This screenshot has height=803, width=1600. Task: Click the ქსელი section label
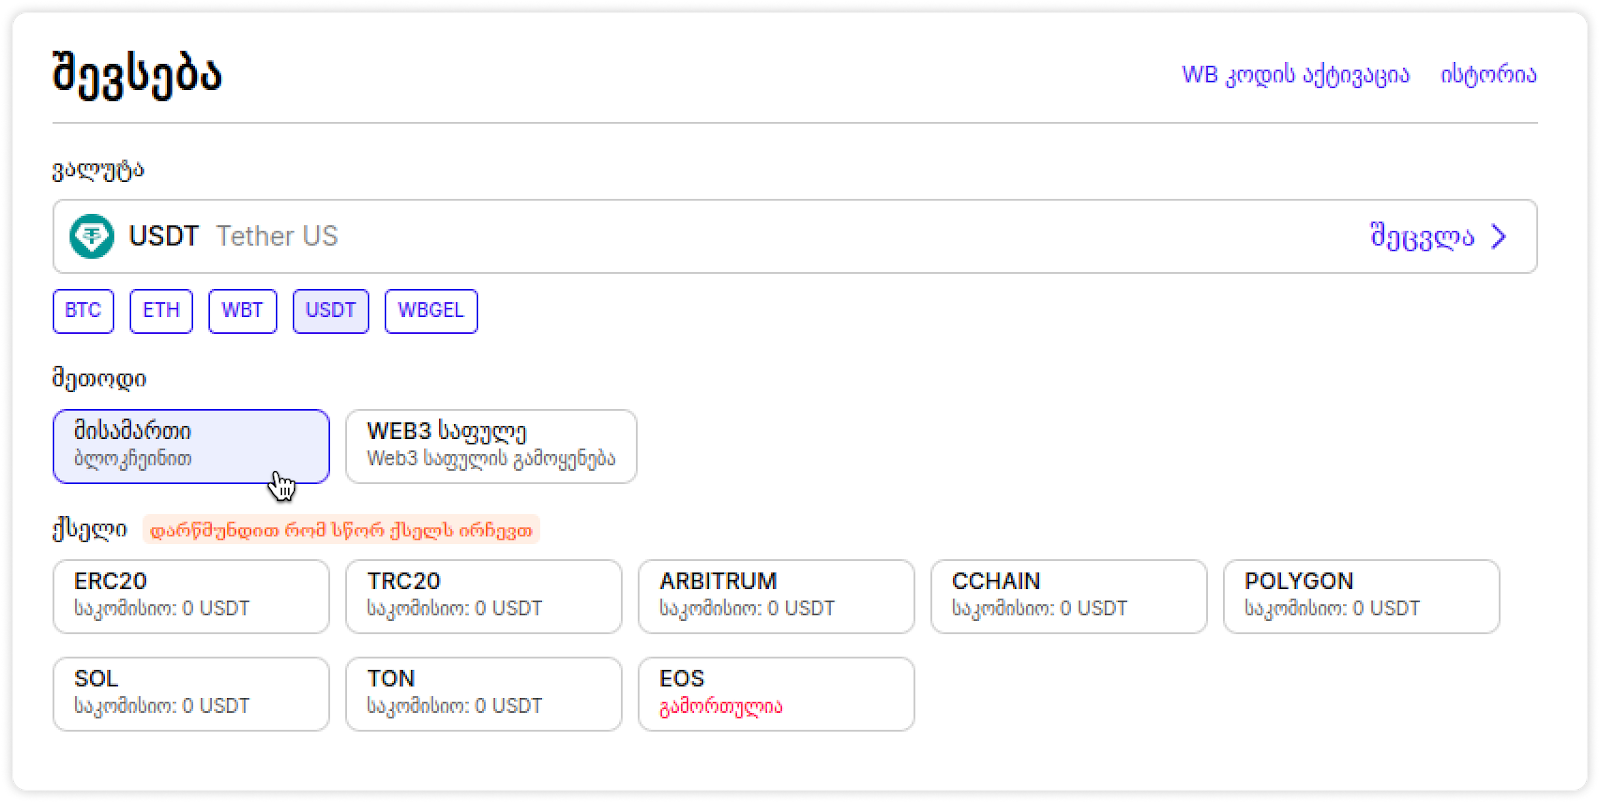pos(89,530)
